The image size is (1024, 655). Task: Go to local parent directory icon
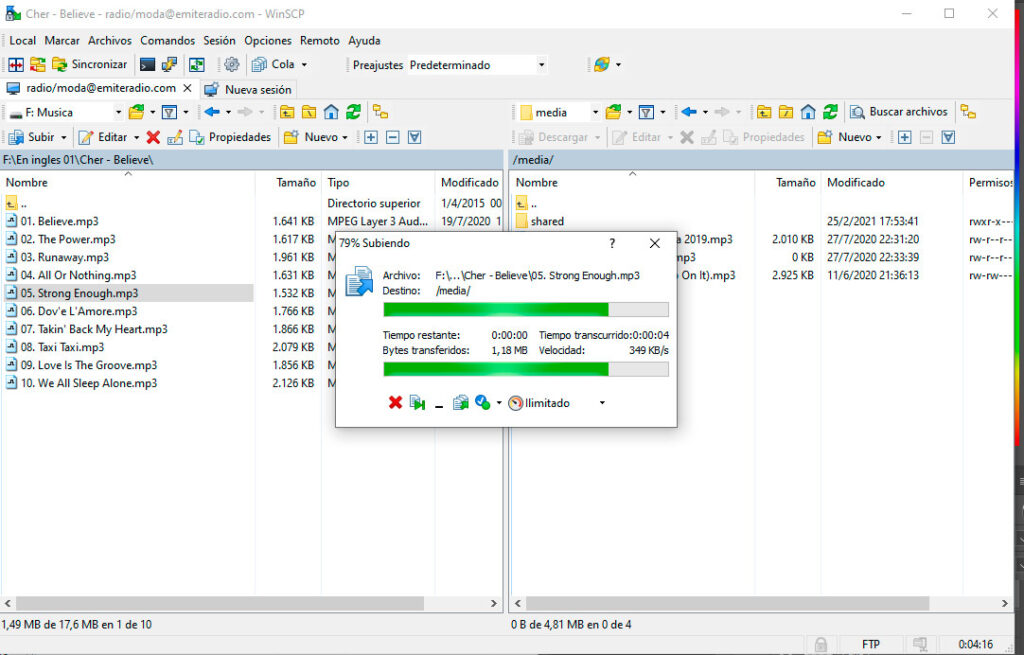tap(287, 112)
